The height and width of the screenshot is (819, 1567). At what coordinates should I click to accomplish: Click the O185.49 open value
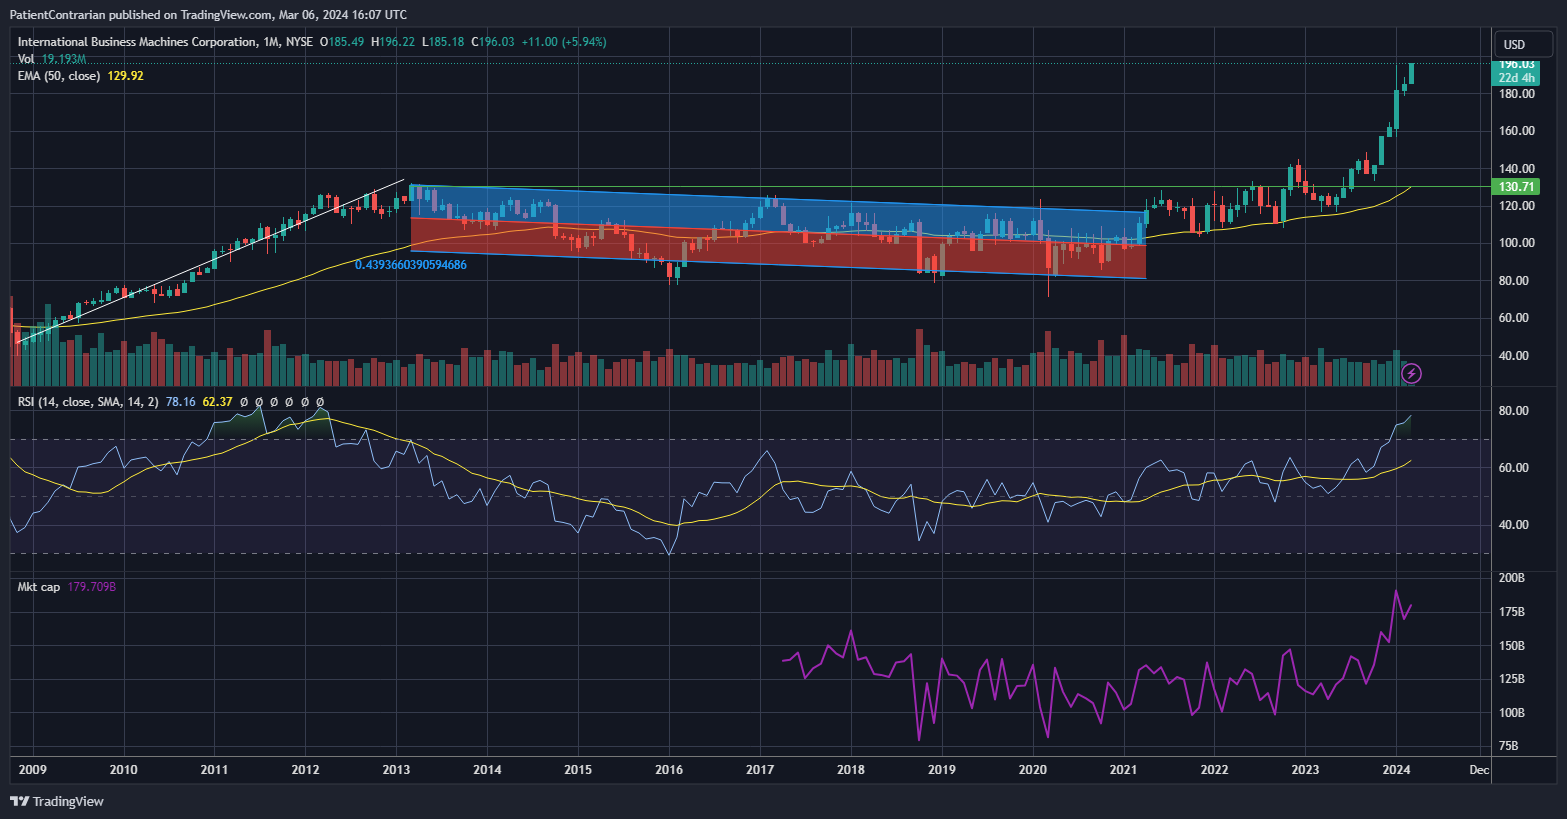[341, 42]
